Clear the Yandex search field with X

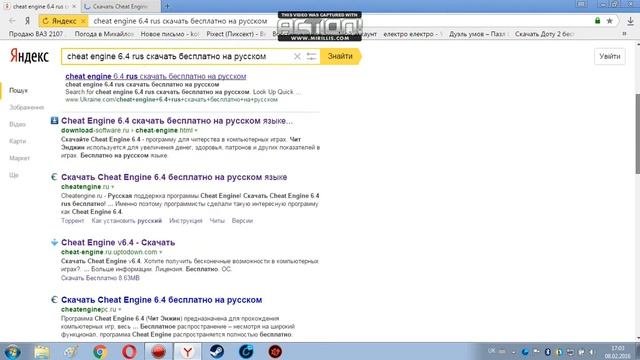pyautogui.click(x=297, y=56)
